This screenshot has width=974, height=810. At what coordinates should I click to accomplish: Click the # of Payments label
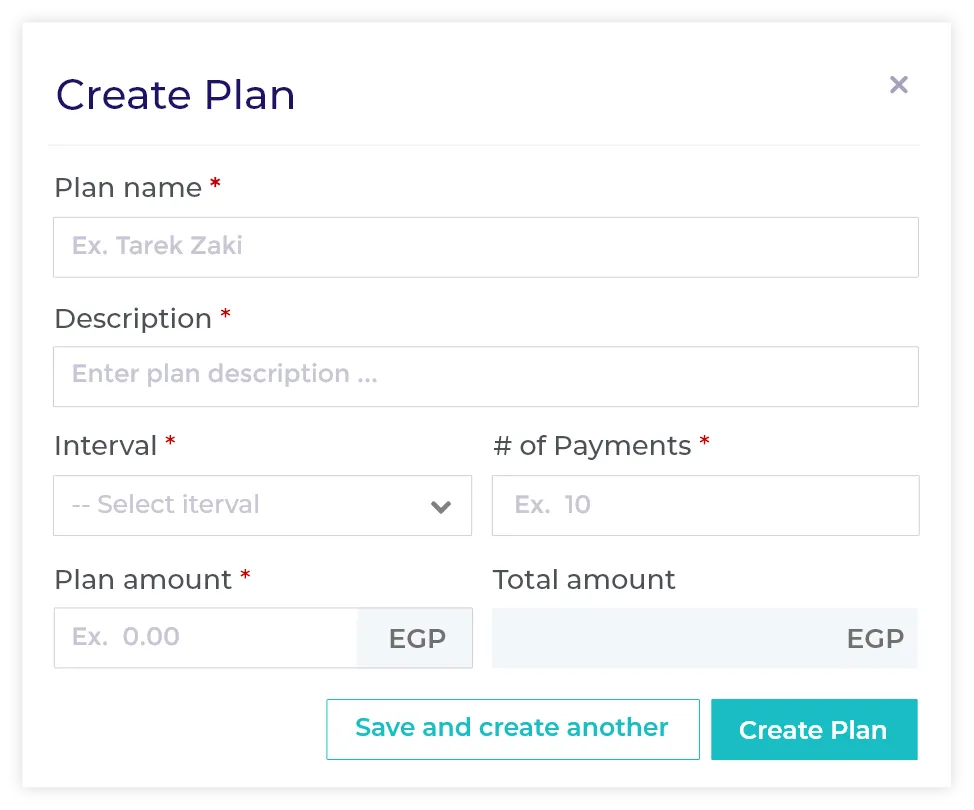592,446
